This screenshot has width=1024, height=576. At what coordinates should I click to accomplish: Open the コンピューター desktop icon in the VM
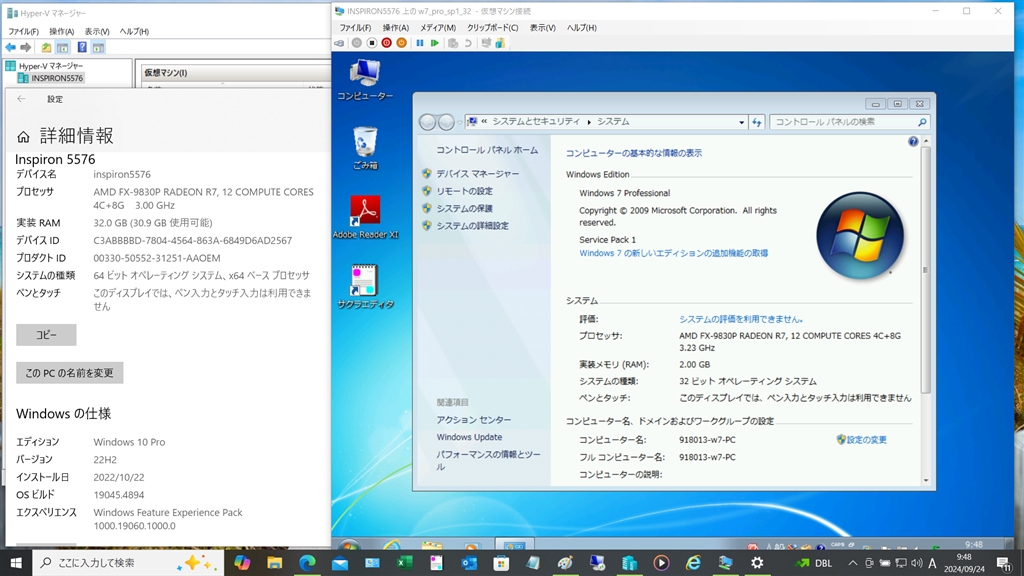365,80
